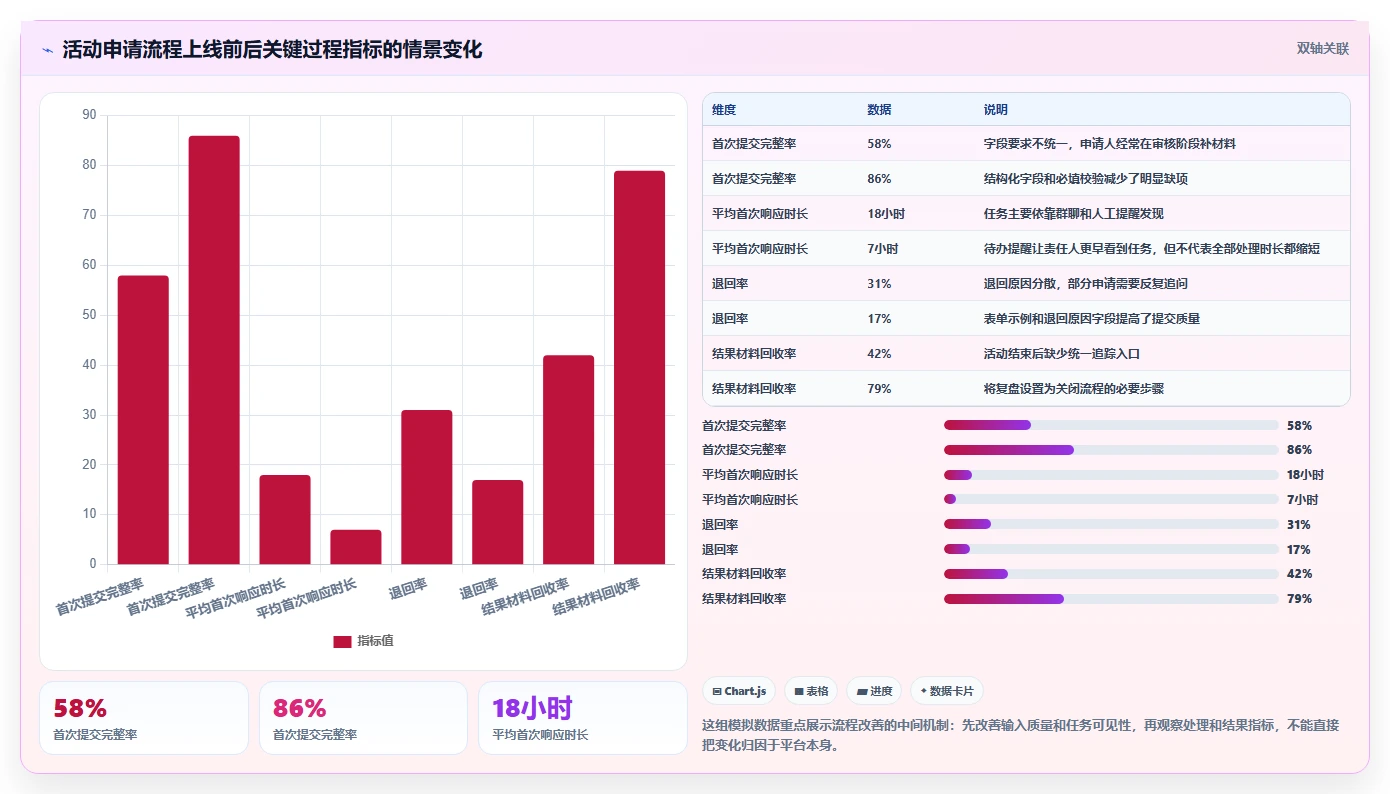
Task: Click the y-axis tick label 90
Action: coord(90,115)
